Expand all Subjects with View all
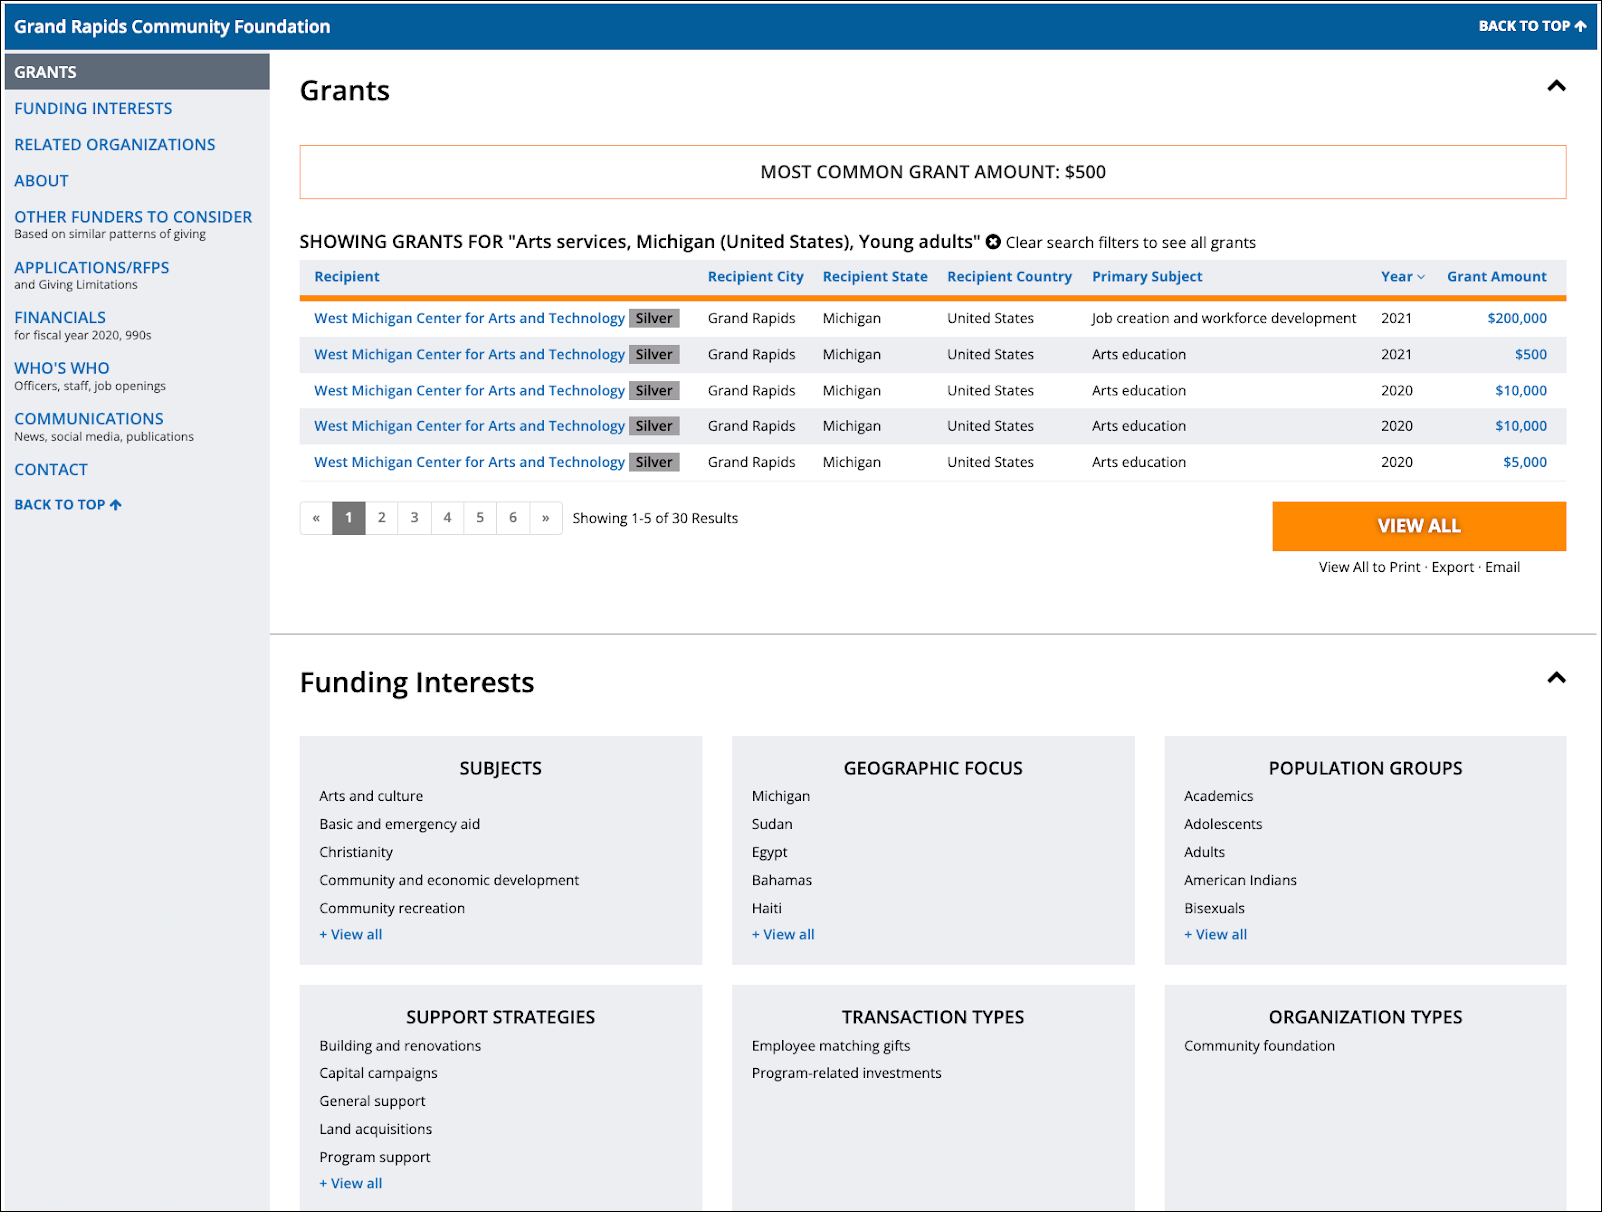 (350, 934)
